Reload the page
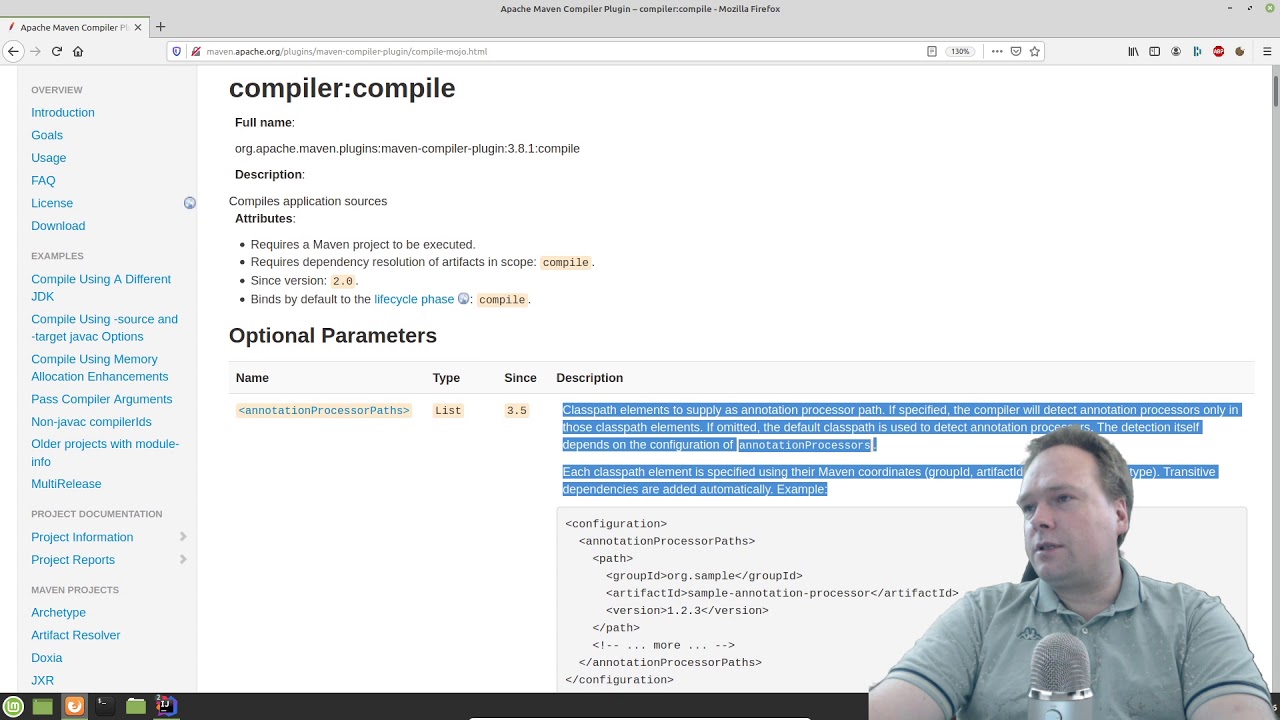Screen dimensions: 1280x720 pos(57,51)
